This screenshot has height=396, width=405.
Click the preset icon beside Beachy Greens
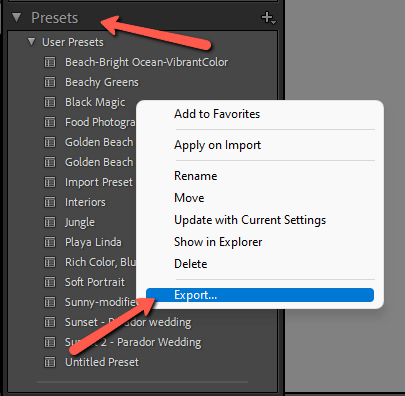(50, 82)
